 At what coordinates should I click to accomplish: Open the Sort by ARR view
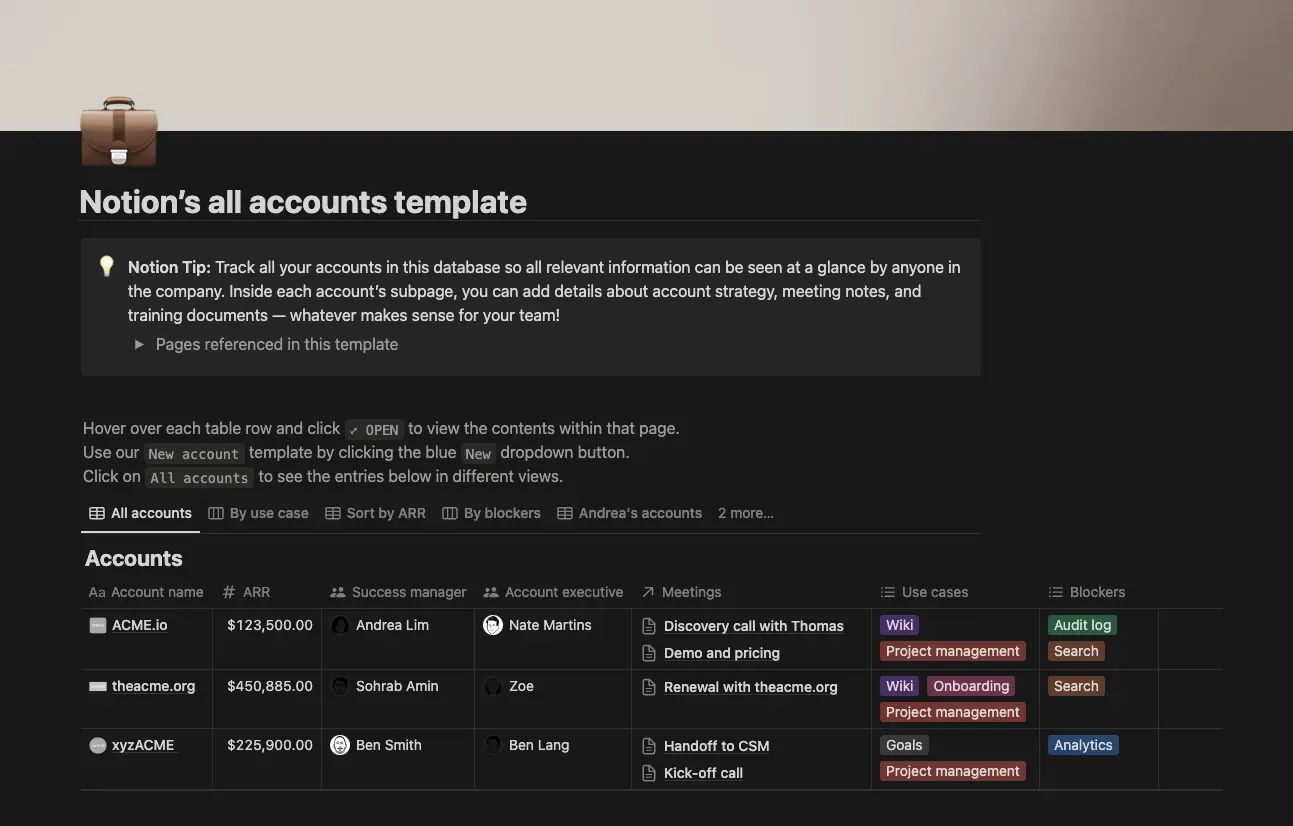coord(375,513)
